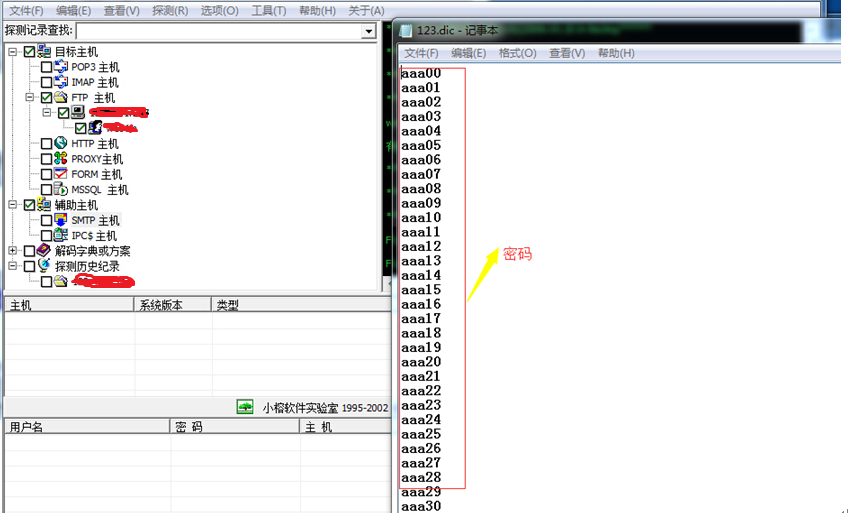Enable the HTTP 主机 checkbox
This screenshot has height=513, width=850.
46,144
